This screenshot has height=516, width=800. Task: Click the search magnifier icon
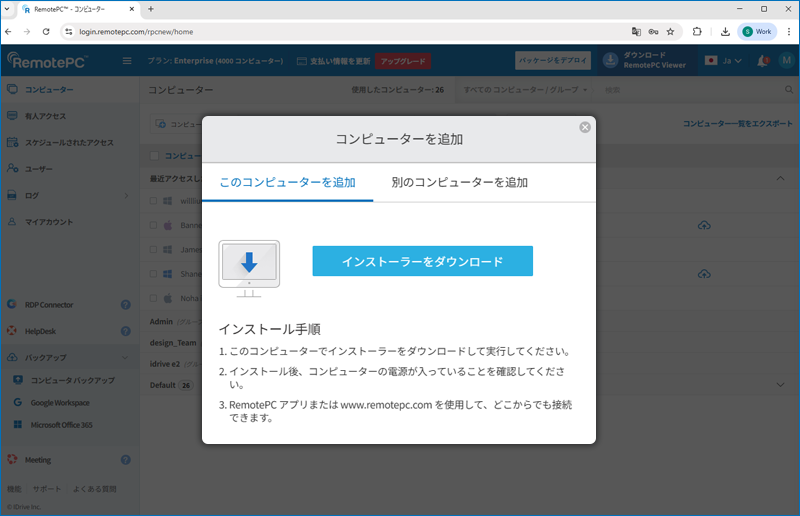[789, 90]
